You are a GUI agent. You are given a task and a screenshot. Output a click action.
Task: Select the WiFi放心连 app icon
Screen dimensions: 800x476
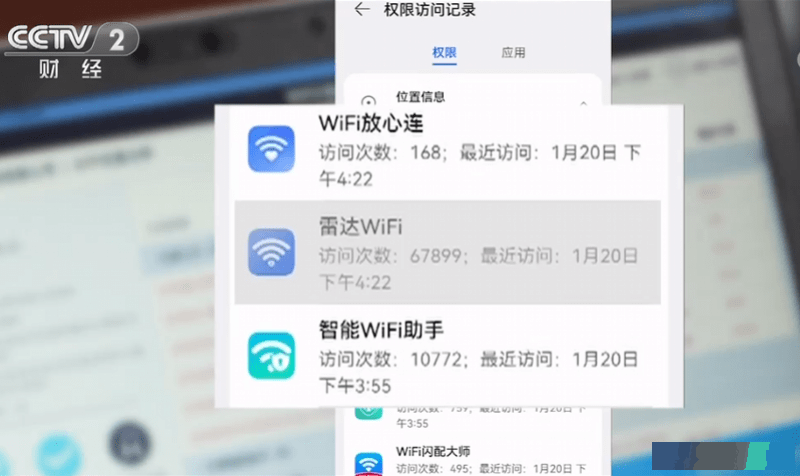click(271, 149)
